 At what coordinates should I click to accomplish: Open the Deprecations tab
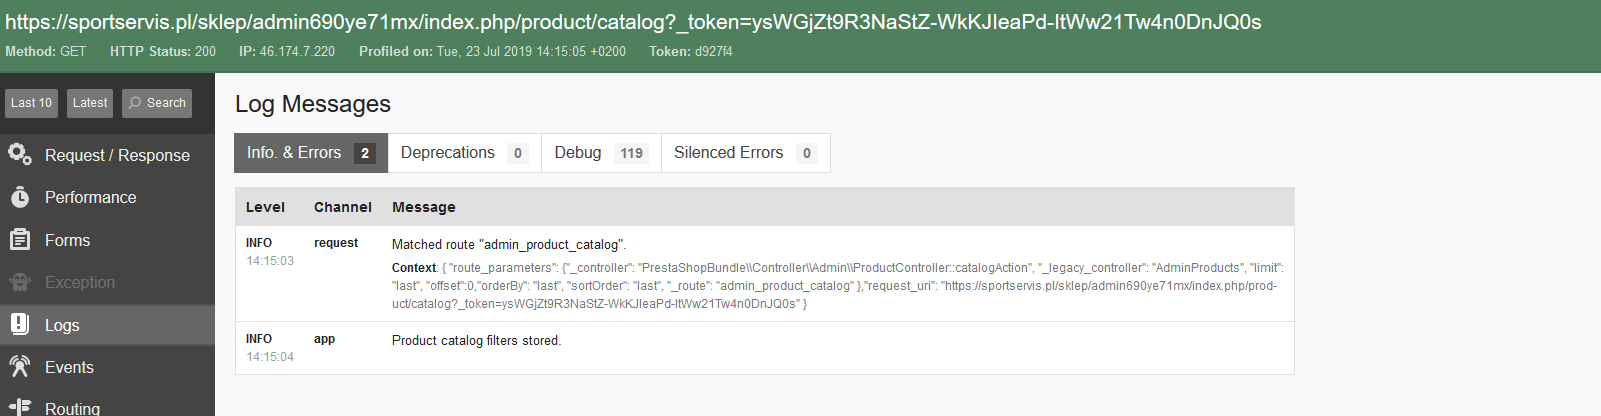click(448, 153)
